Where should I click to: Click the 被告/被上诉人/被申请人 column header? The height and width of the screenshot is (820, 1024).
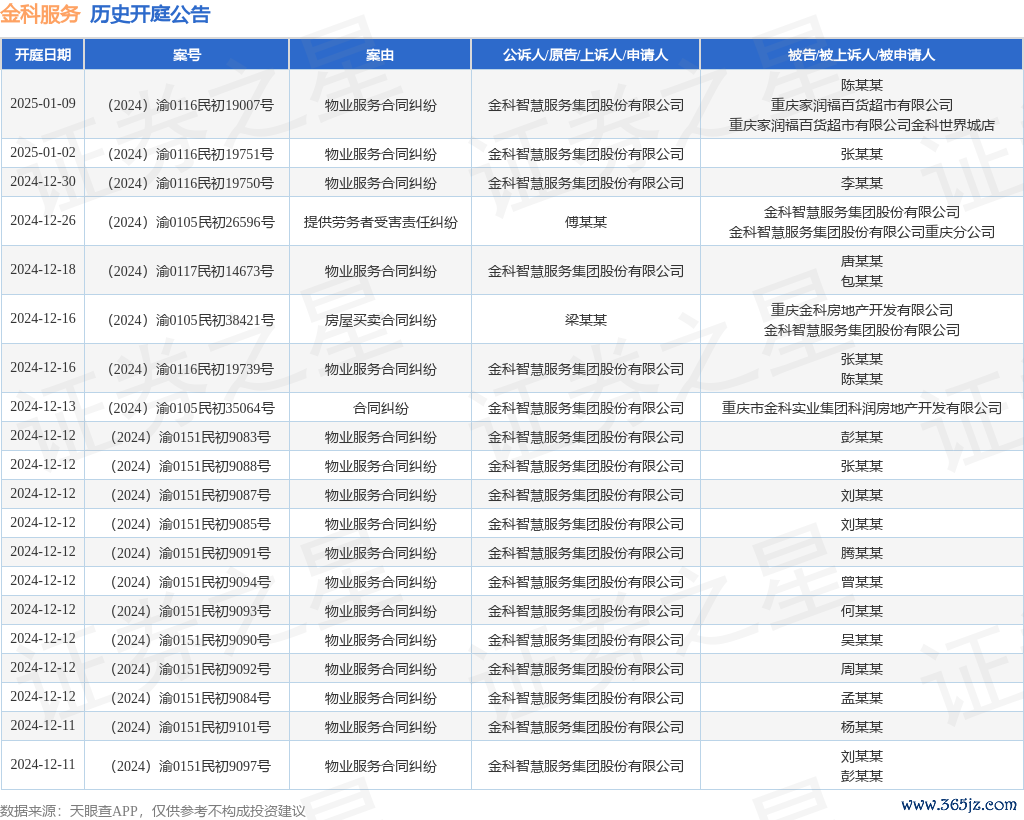pos(861,55)
